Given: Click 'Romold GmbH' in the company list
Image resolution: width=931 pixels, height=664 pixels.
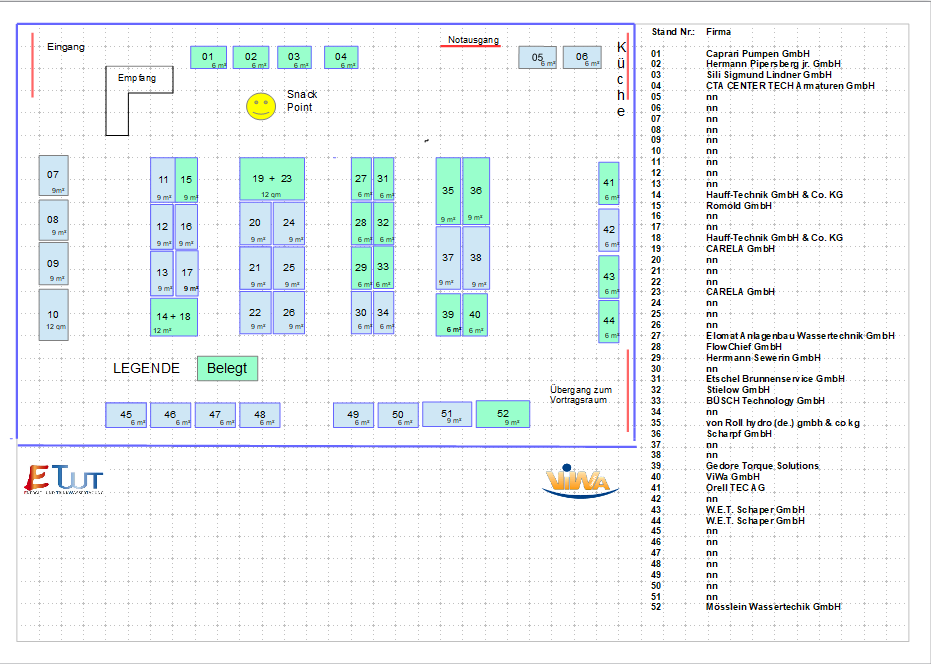Looking at the screenshot, I should tap(739, 205).
